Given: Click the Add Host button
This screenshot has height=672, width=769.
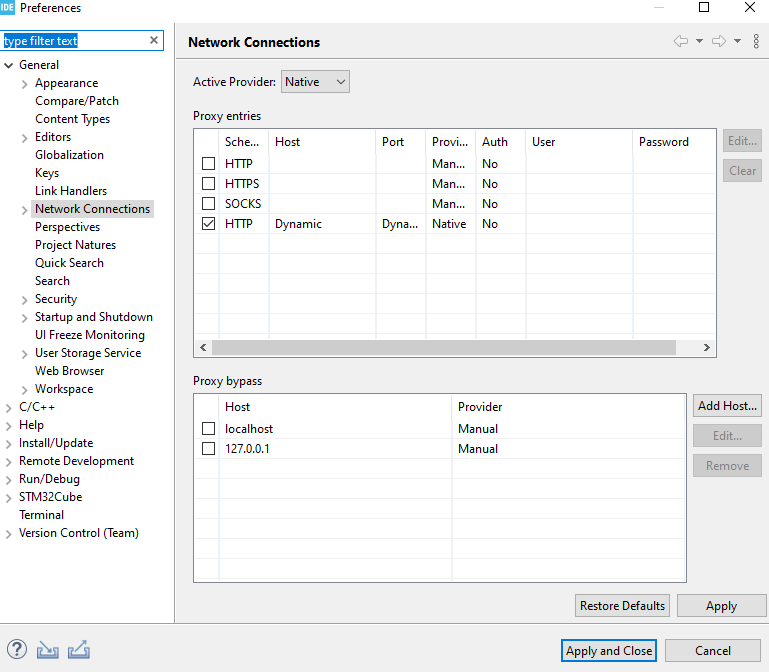Looking at the screenshot, I should (x=727, y=406).
